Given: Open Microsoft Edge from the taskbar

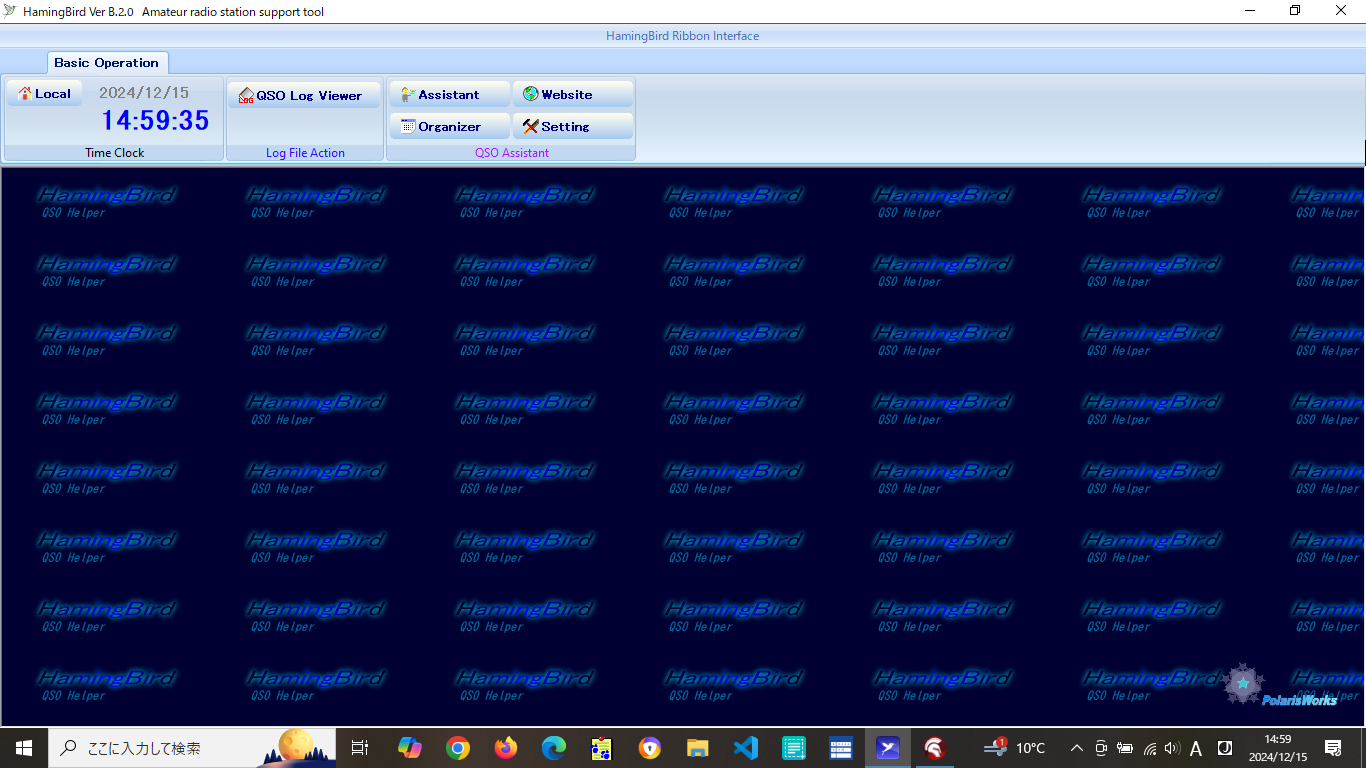Looking at the screenshot, I should tap(554, 748).
